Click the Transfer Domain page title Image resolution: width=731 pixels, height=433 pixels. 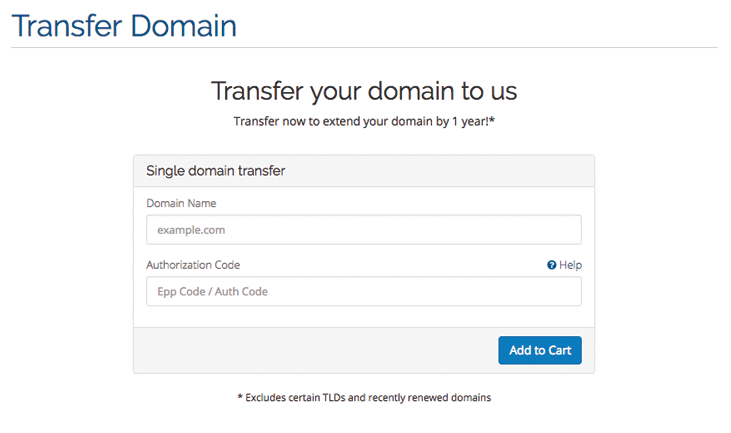coord(124,25)
